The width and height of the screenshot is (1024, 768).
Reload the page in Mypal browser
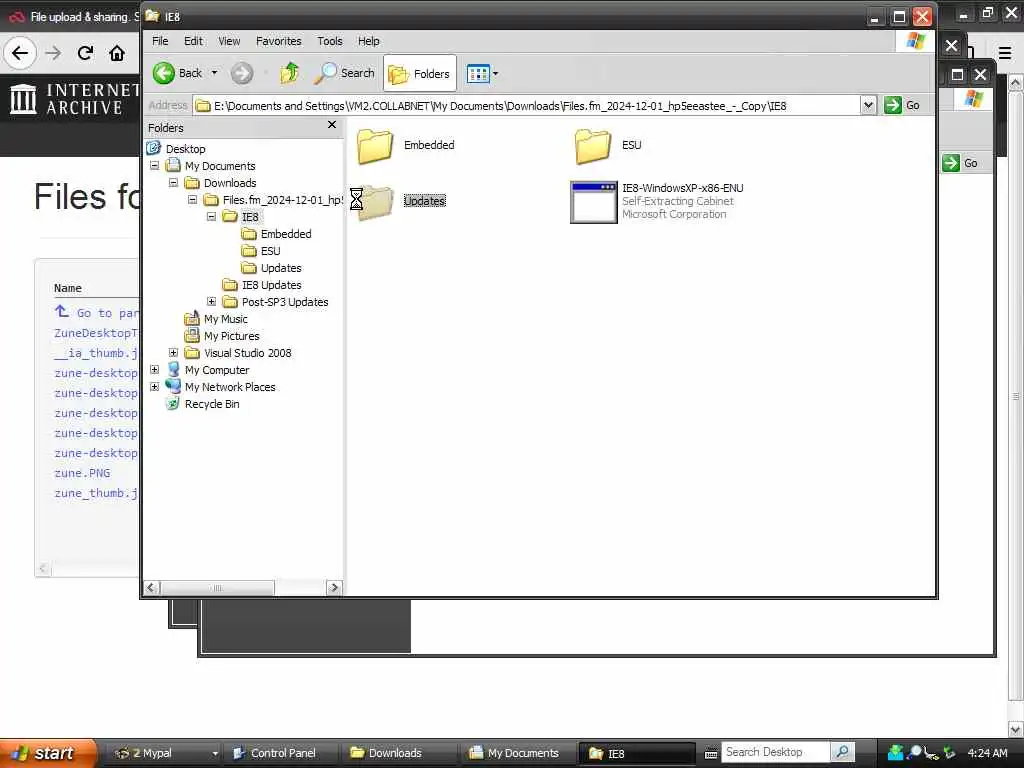86,53
